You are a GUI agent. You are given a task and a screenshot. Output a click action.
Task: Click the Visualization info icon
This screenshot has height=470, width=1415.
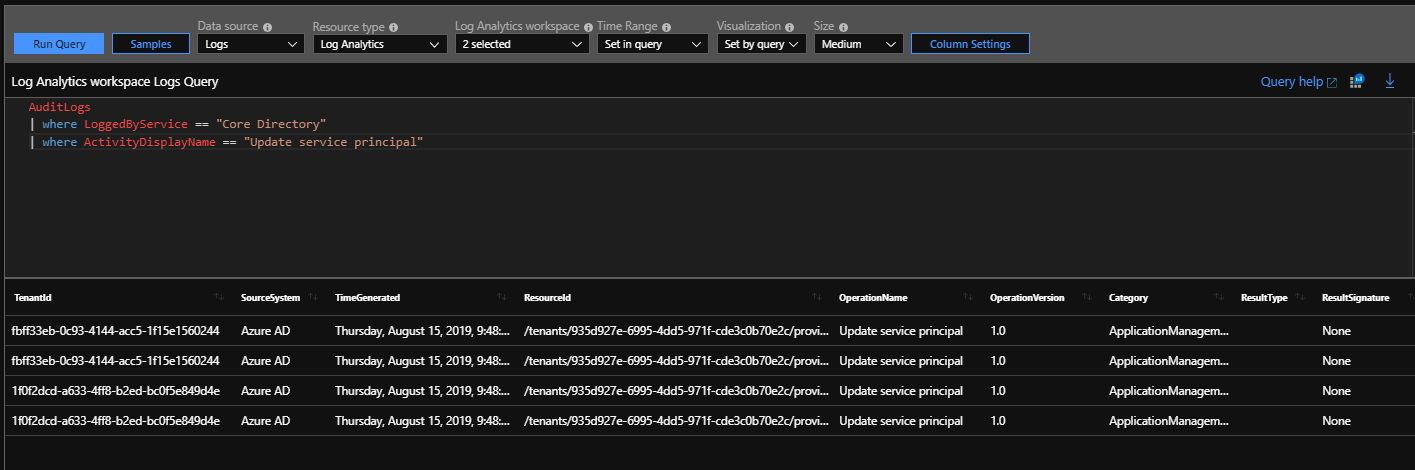pyautogui.click(x=790, y=27)
